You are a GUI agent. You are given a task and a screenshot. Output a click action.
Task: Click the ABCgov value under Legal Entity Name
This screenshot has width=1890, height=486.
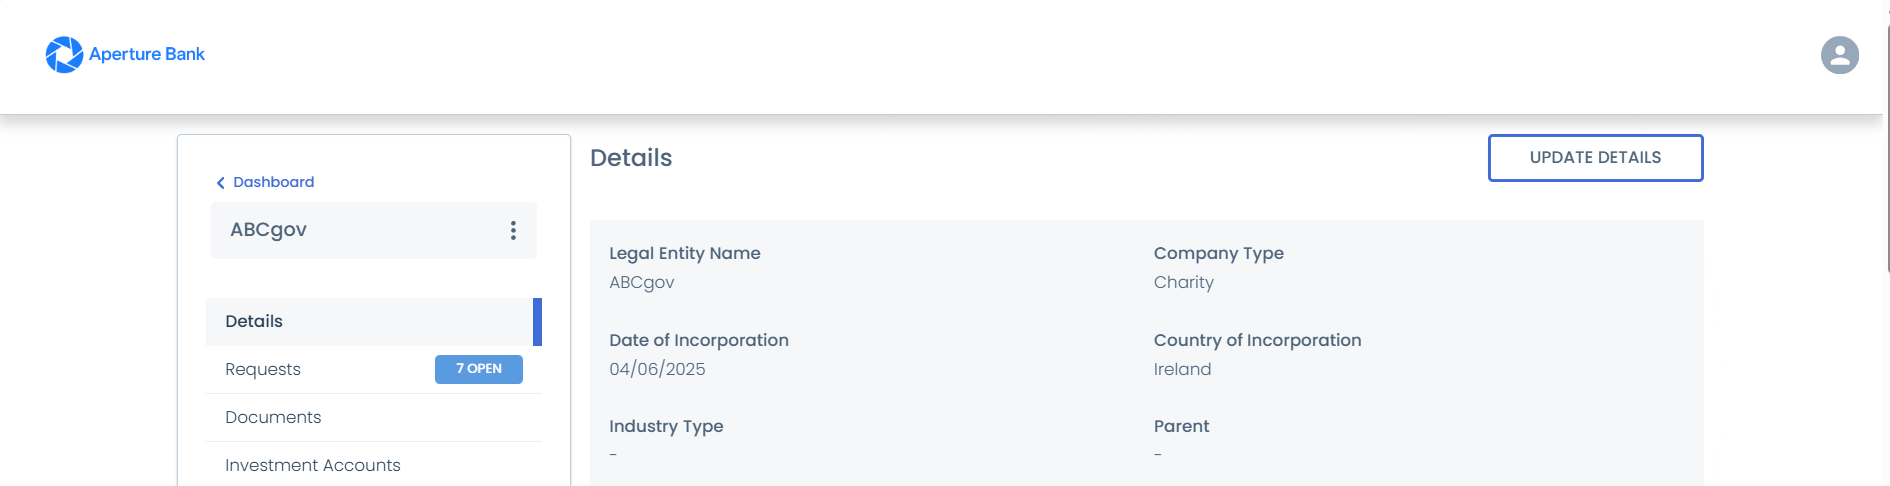(641, 282)
